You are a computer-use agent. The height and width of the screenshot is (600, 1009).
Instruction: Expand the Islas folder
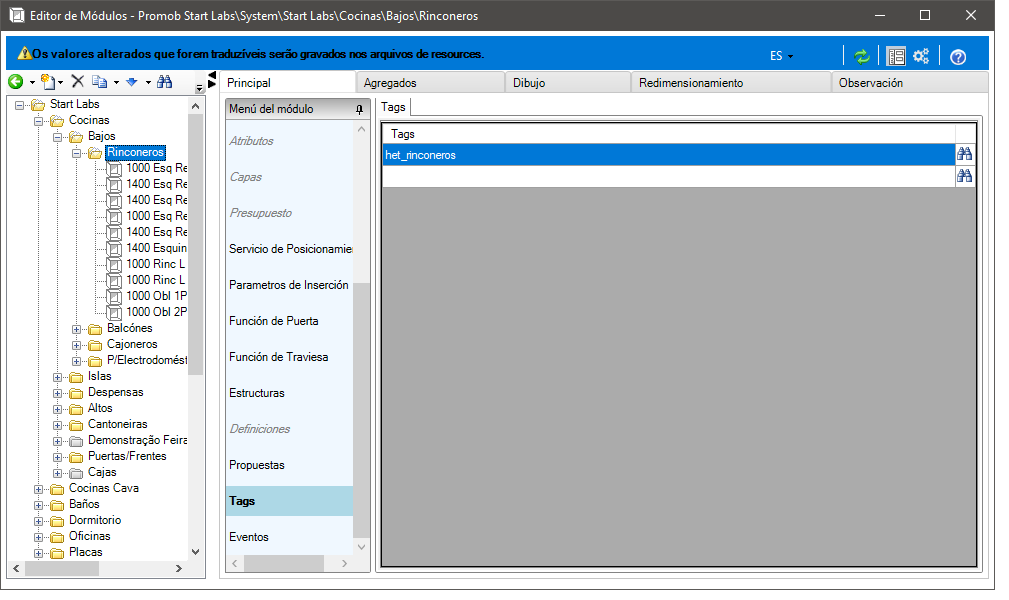coord(57,377)
